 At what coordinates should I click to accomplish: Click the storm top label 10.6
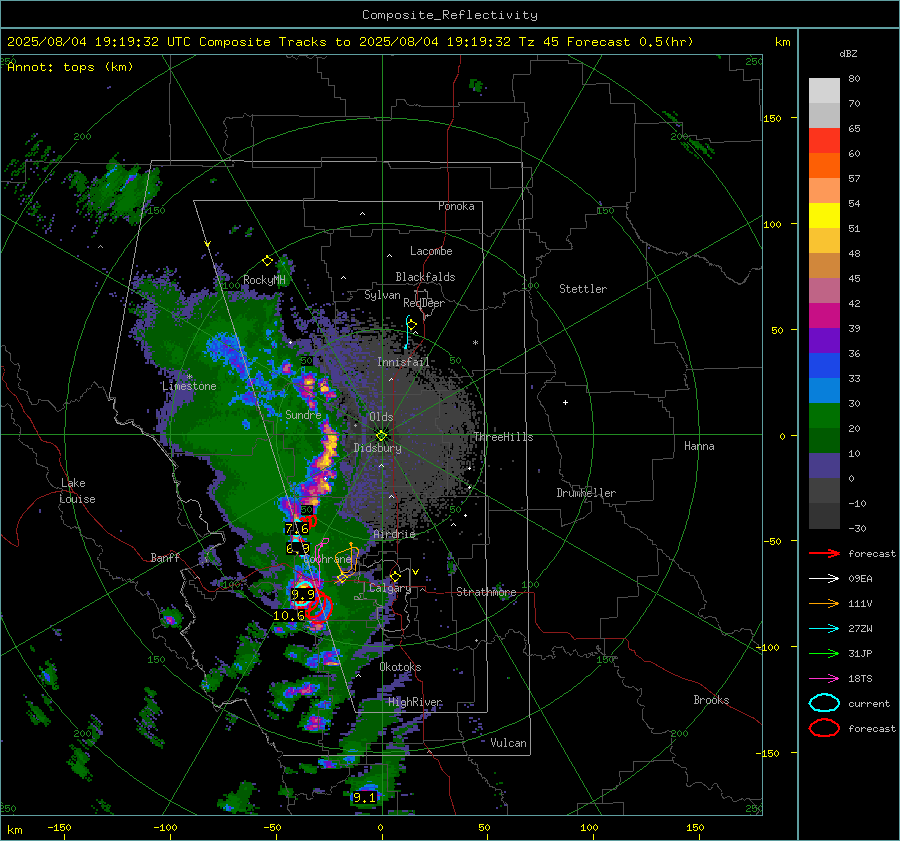pyautogui.click(x=289, y=615)
